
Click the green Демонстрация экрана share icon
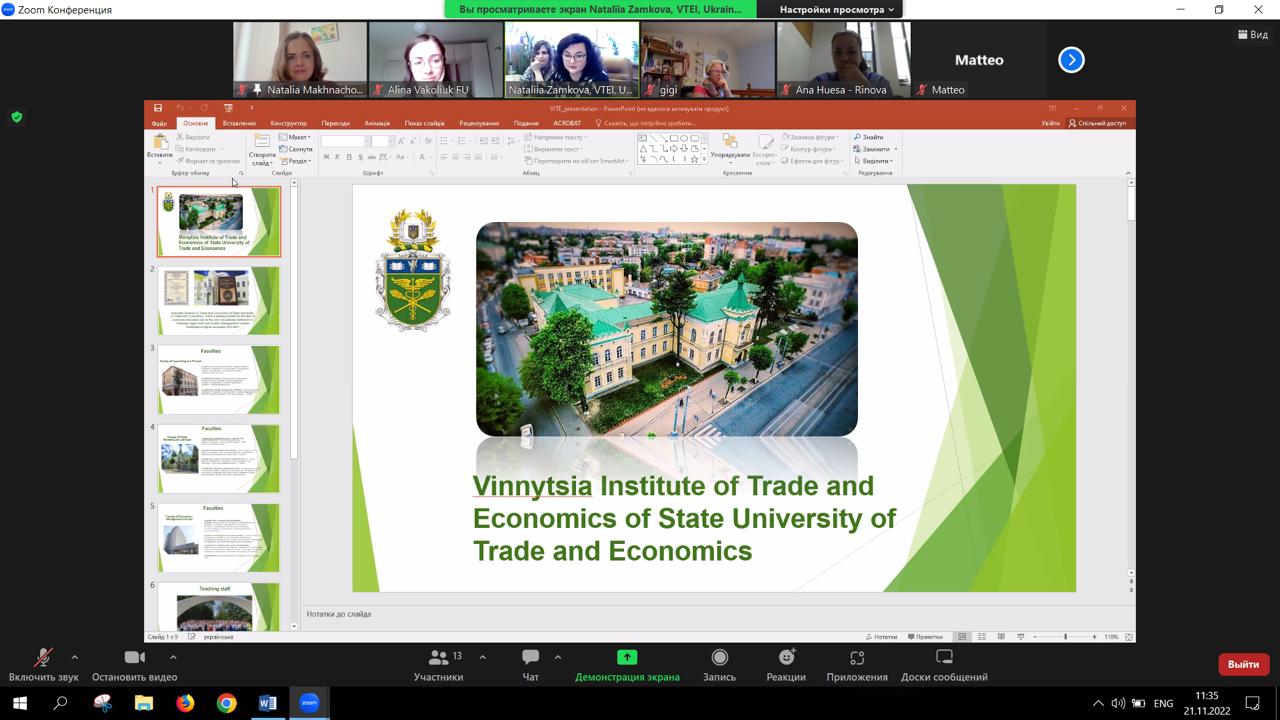click(627, 657)
